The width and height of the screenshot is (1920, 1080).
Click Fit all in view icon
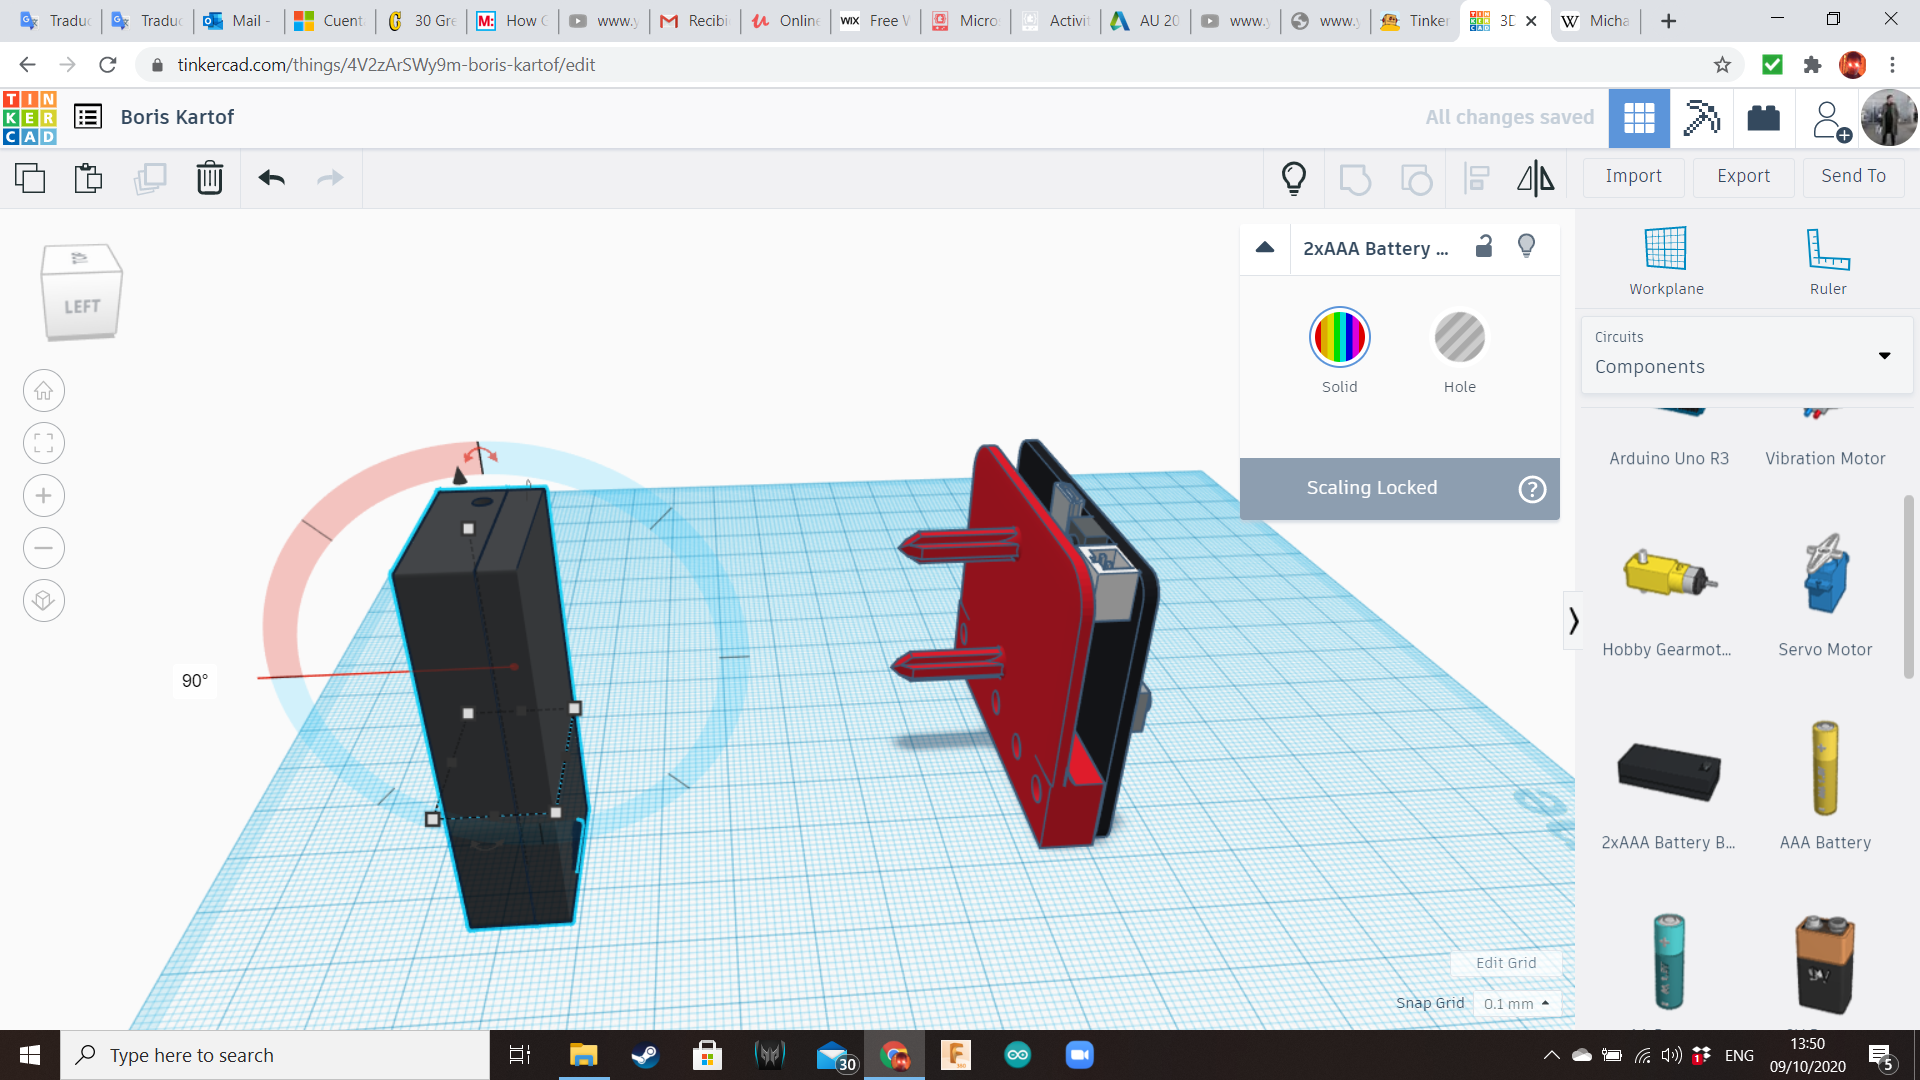[44, 443]
